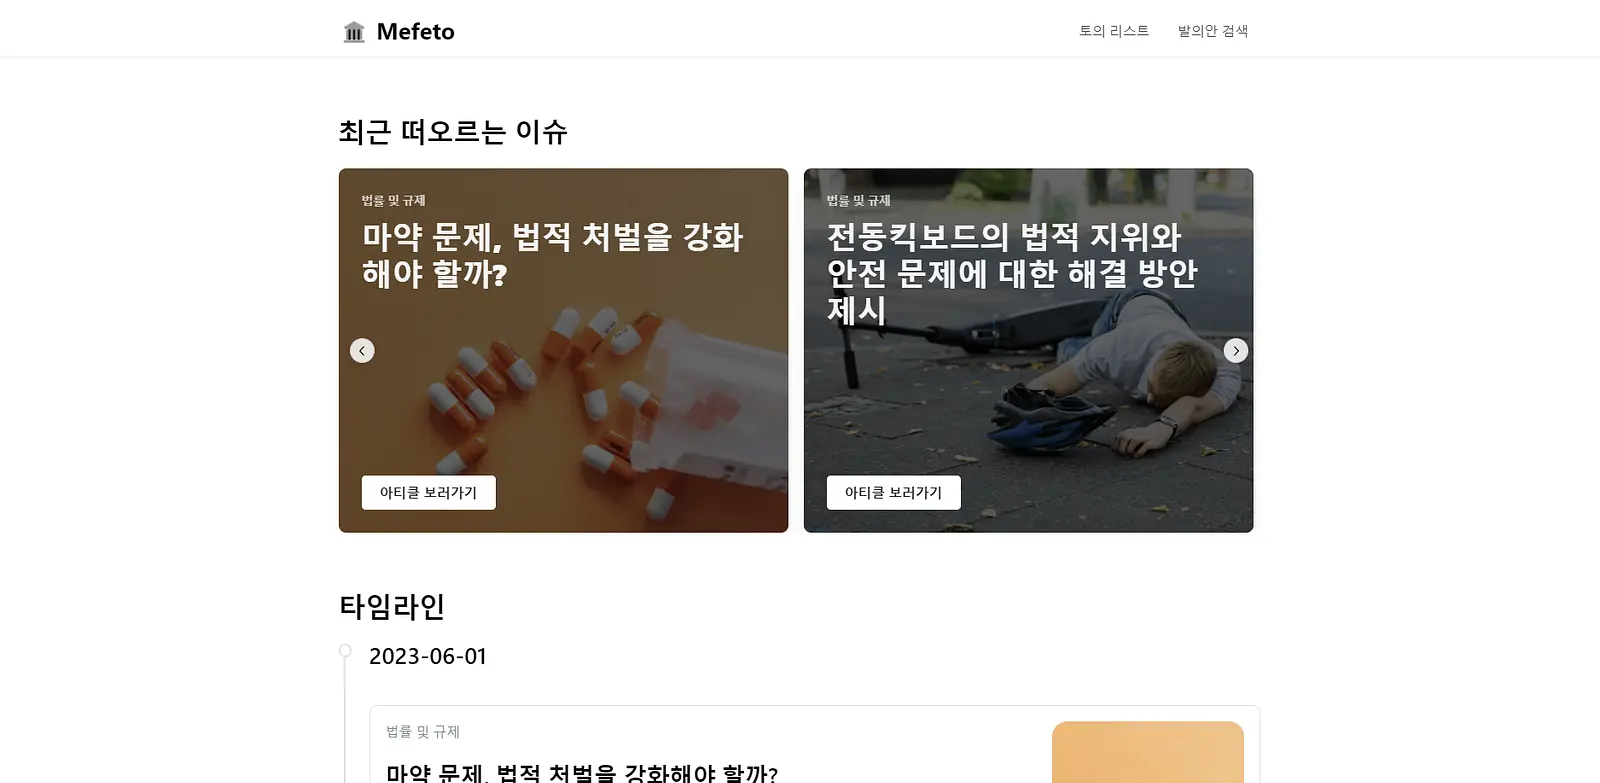Image resolution: width=1600 pixels, height=783 pixels.
Task: Go to previous carousel slide arrow
Action: click(x=362, y=351)
